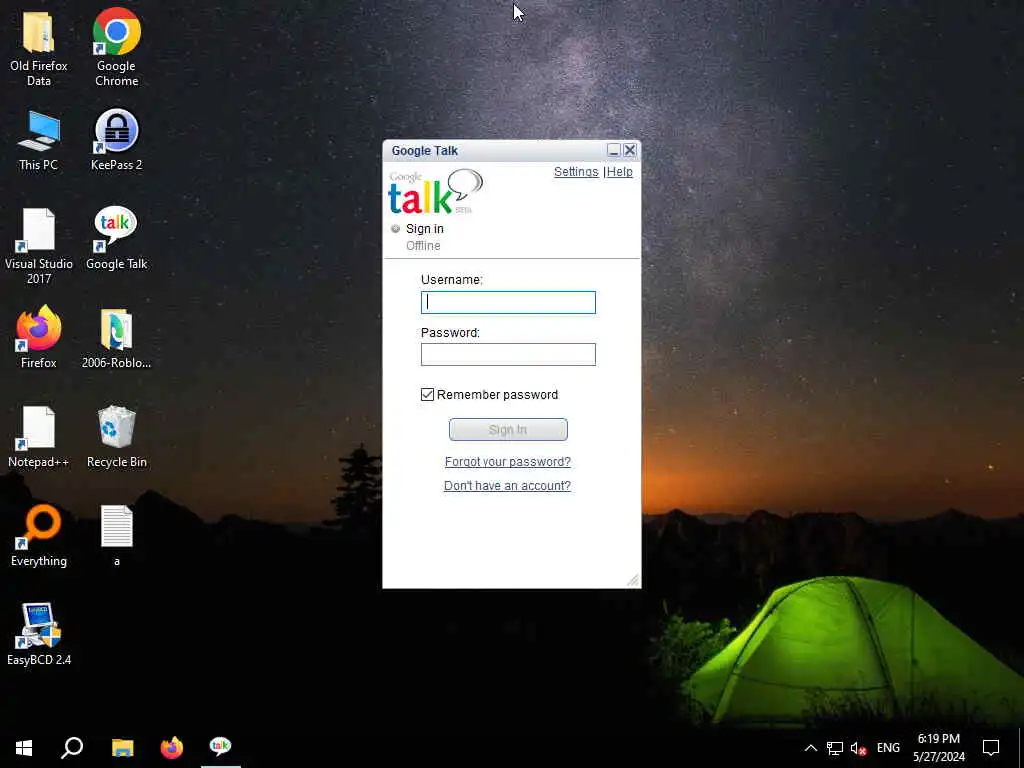Click the Google Talk window resize grip
Viewport: 1024px width, 768px height.
(633, 580)
